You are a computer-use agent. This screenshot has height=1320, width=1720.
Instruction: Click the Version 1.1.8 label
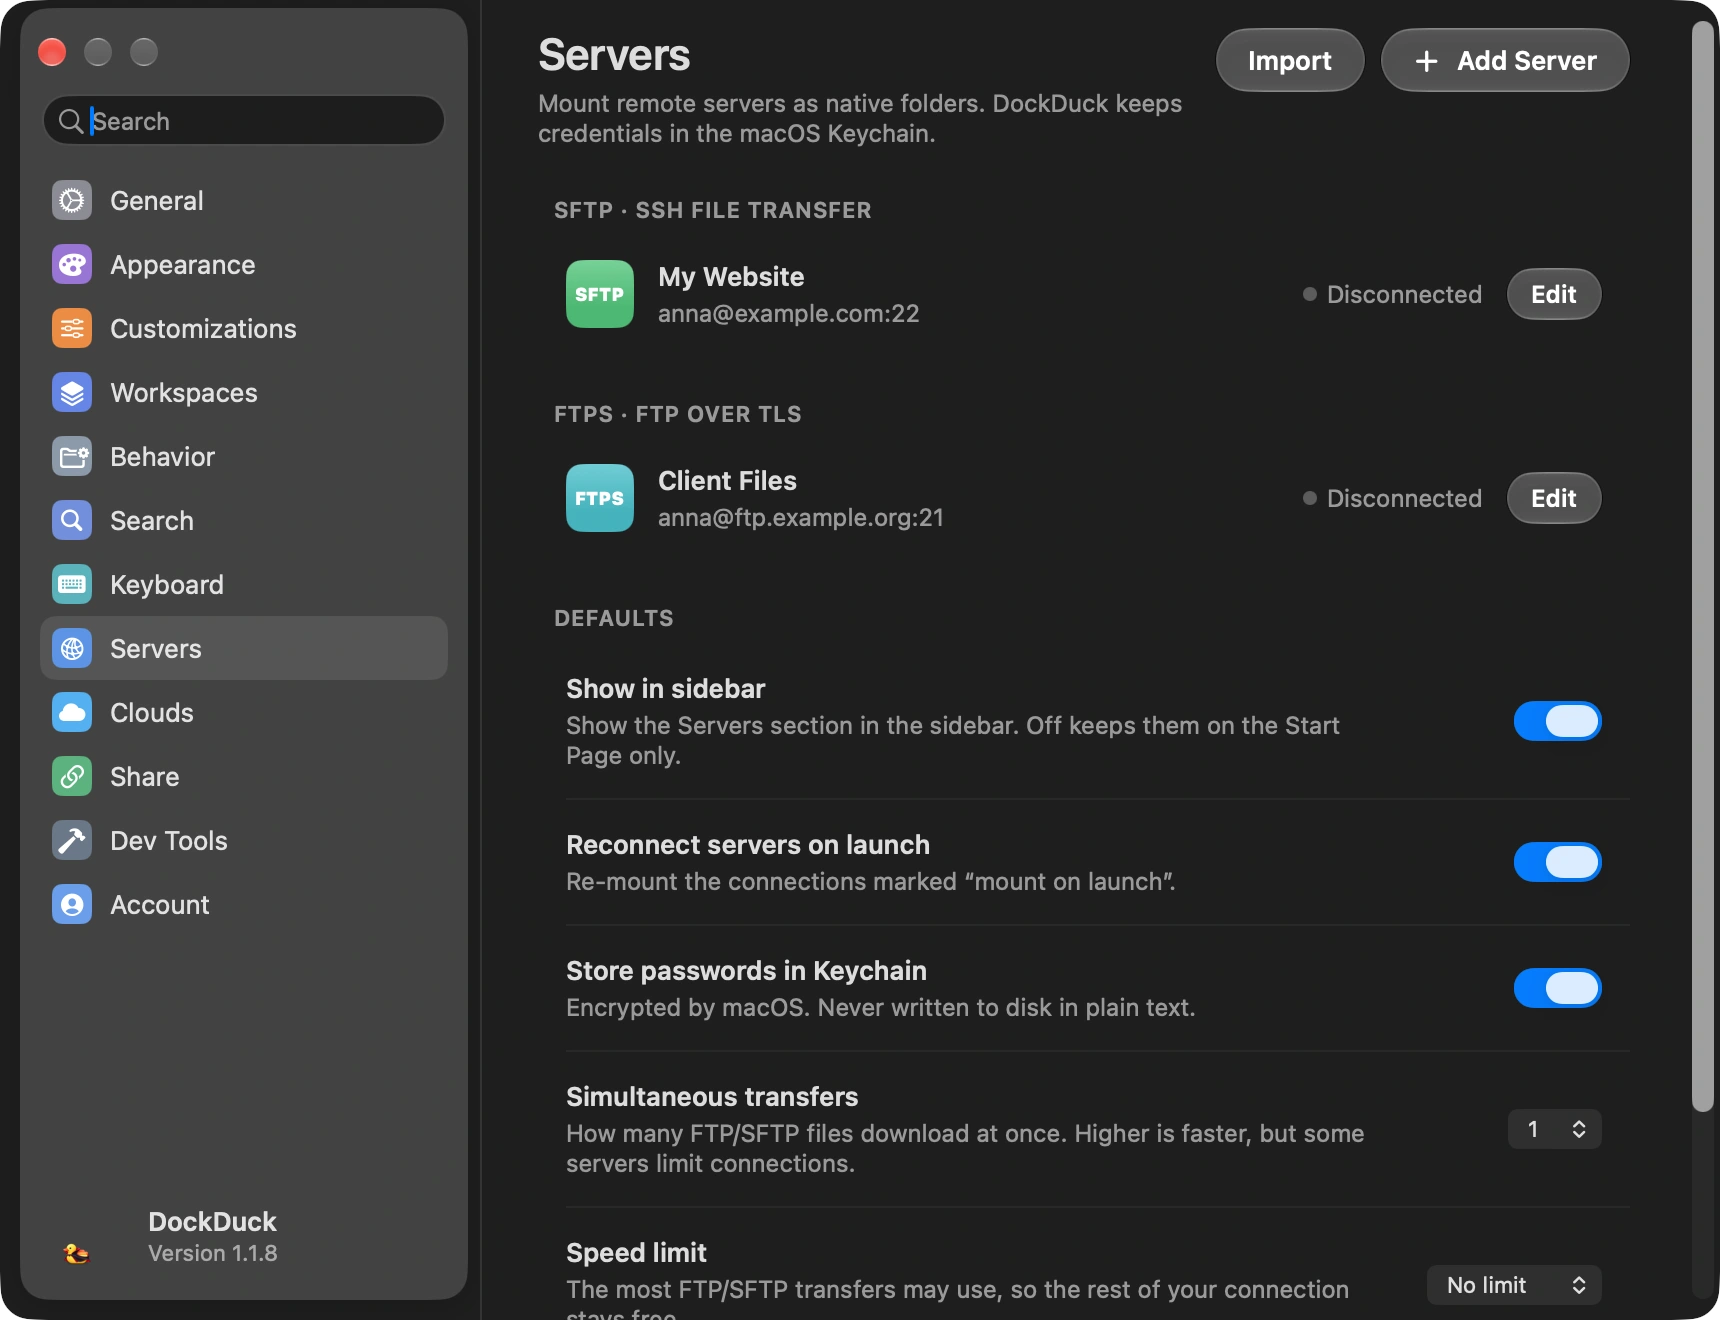(213, 1253)
